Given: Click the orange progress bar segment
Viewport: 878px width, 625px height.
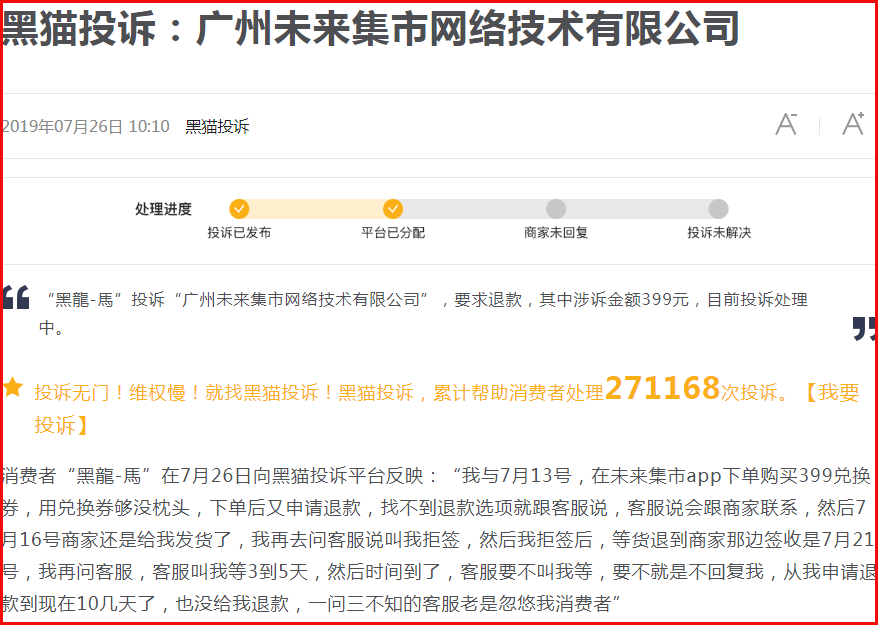Looking at the screenshot, I should click(316, 209).
